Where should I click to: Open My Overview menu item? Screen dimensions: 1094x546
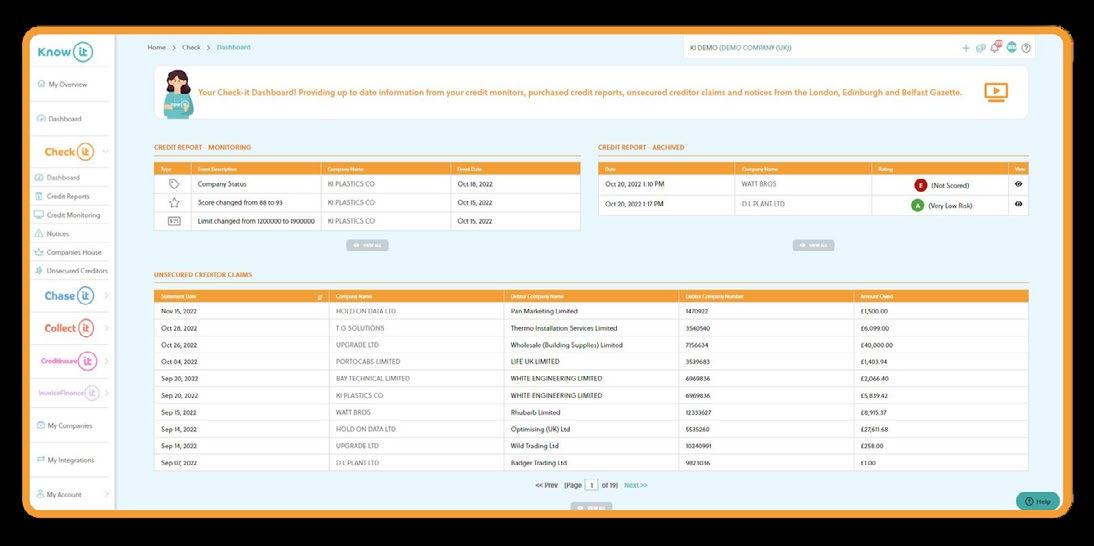68,84
